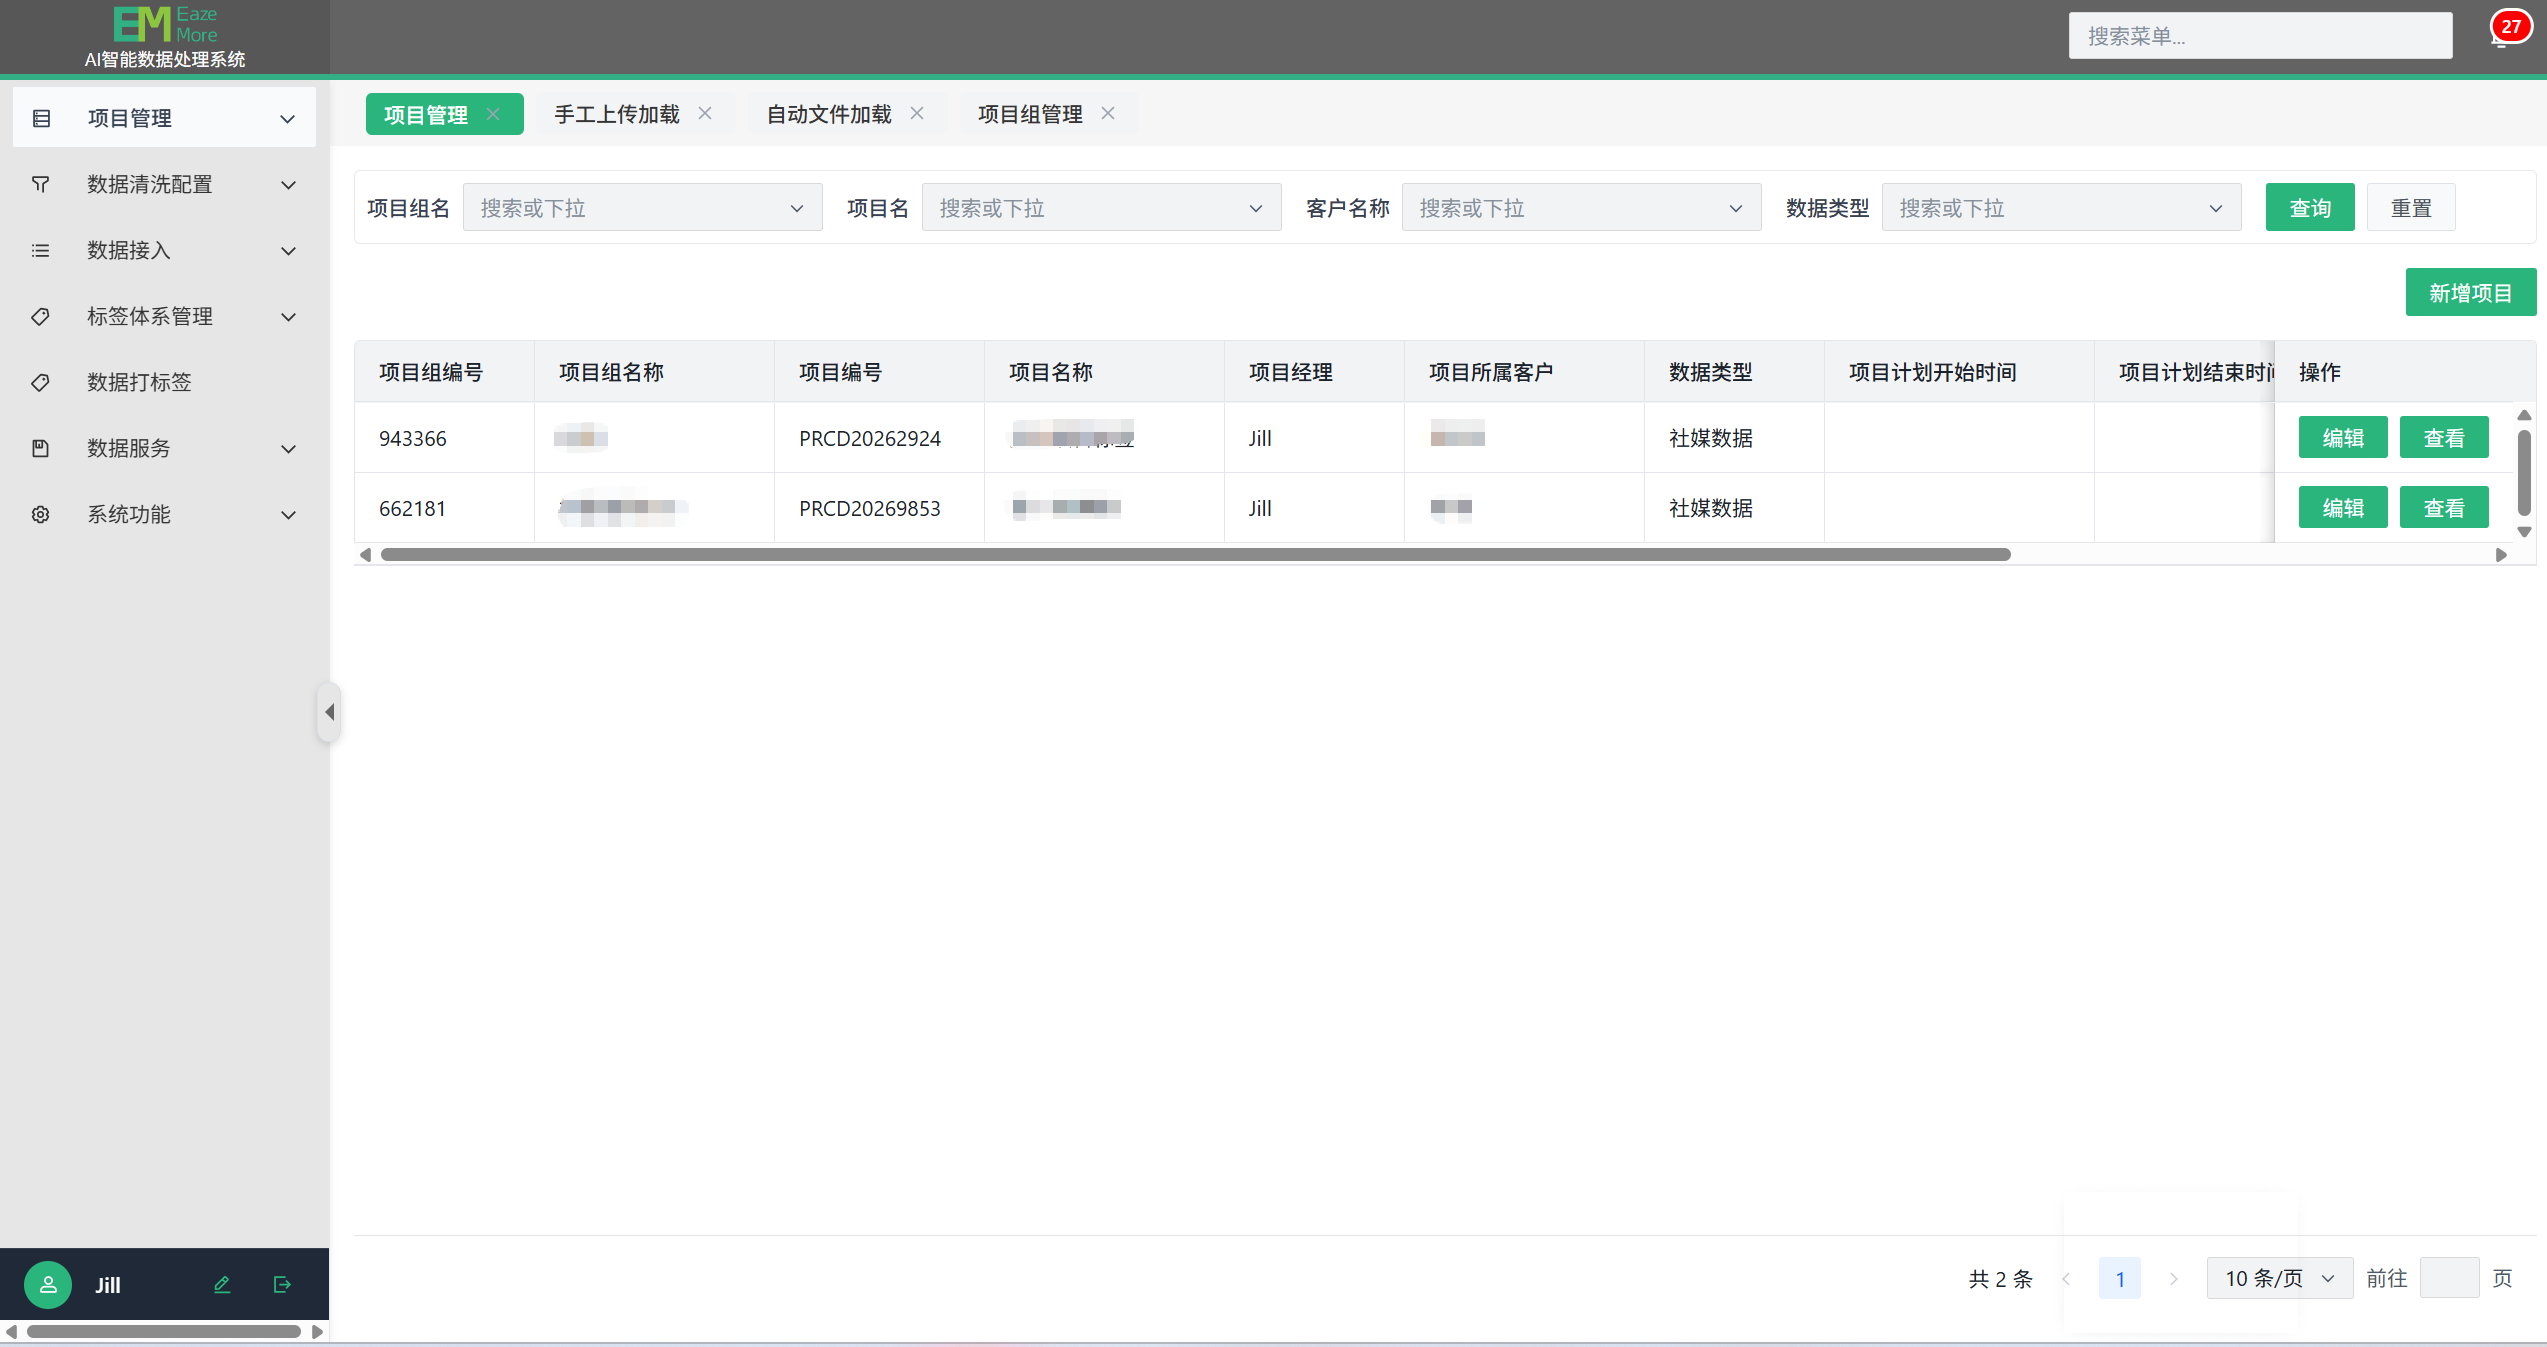The image size is (2547, 1347).
Task: Click the 系统功能 gear icon
Action: (x=41, y=515)
